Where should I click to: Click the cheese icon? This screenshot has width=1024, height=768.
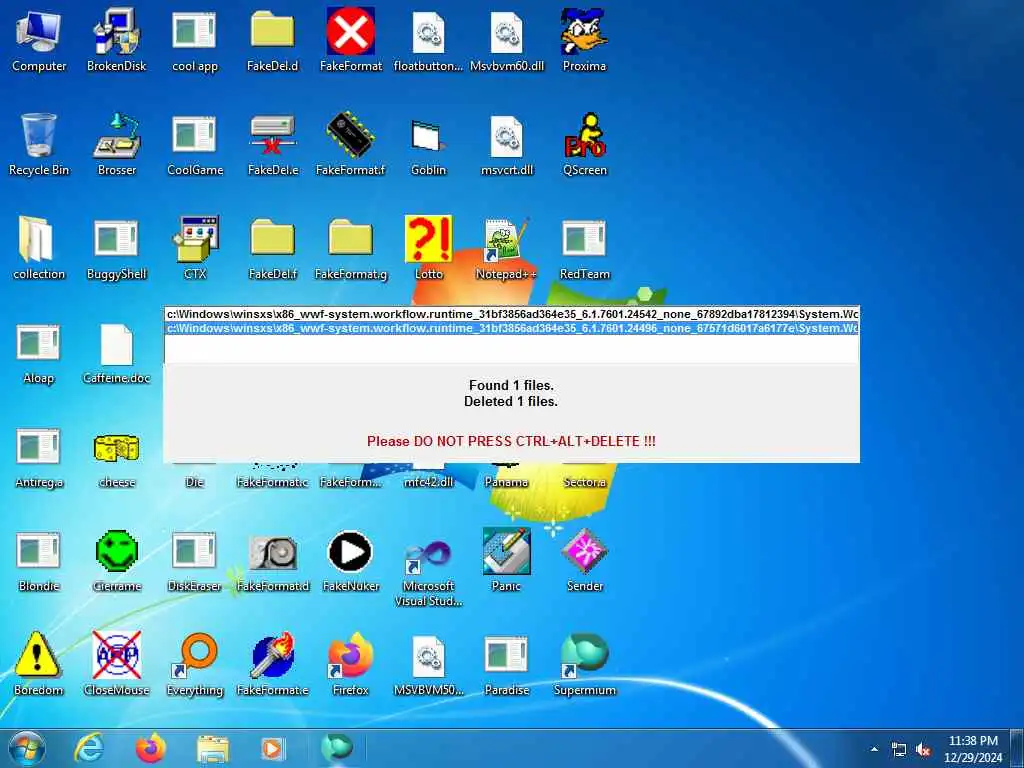tap(116, 456)
